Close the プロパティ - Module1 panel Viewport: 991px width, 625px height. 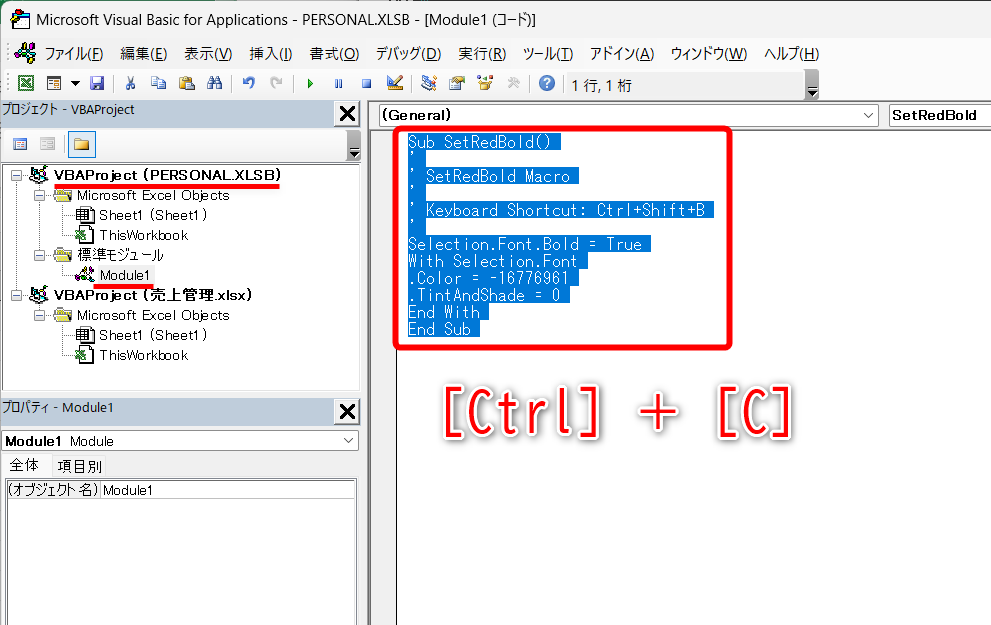click(x=347, y=411)
